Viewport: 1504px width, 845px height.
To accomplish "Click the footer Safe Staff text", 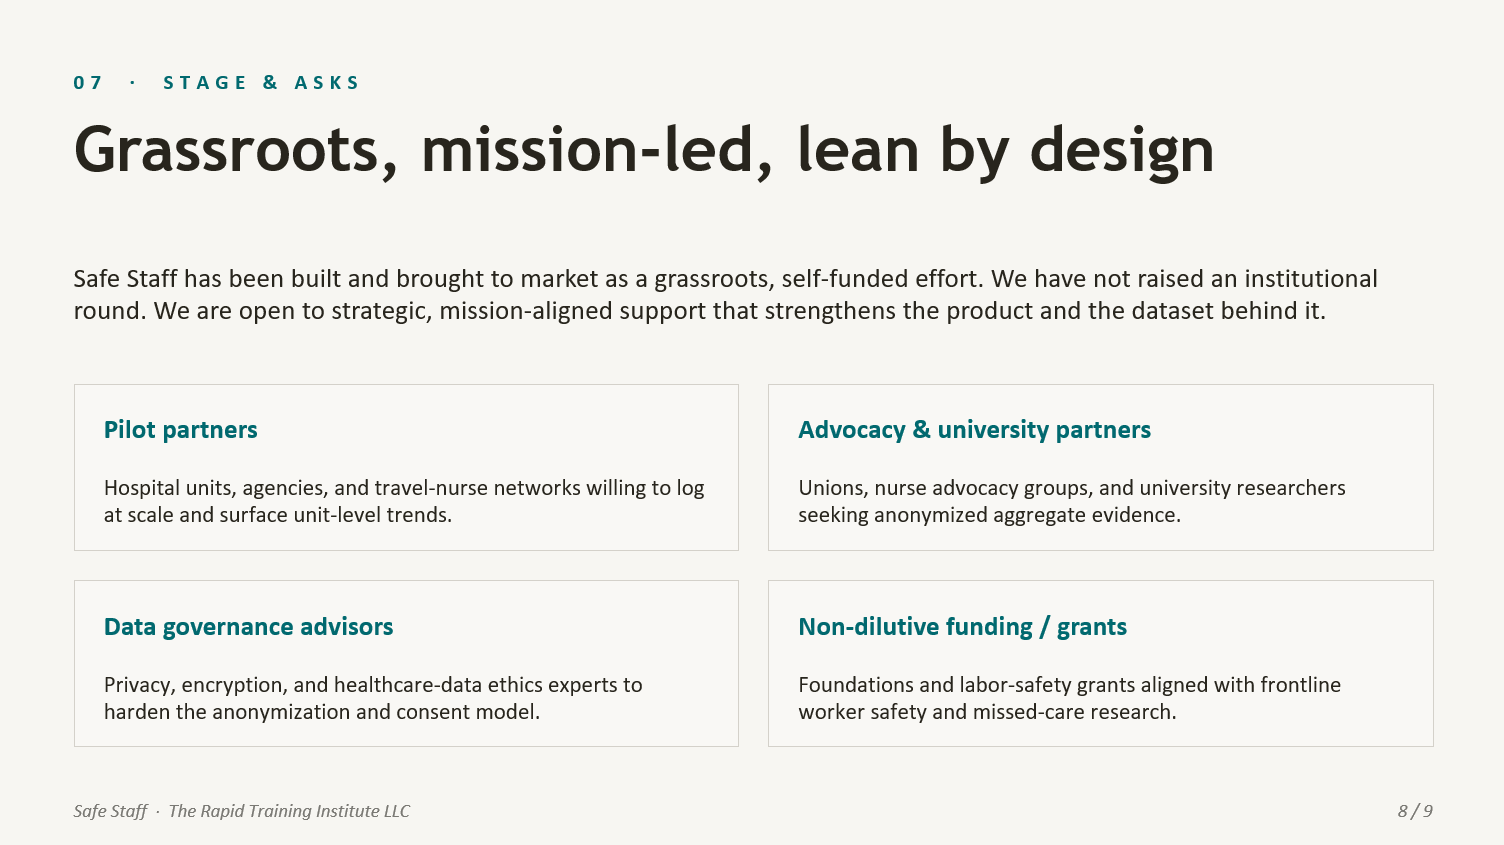I will point(110,811).
